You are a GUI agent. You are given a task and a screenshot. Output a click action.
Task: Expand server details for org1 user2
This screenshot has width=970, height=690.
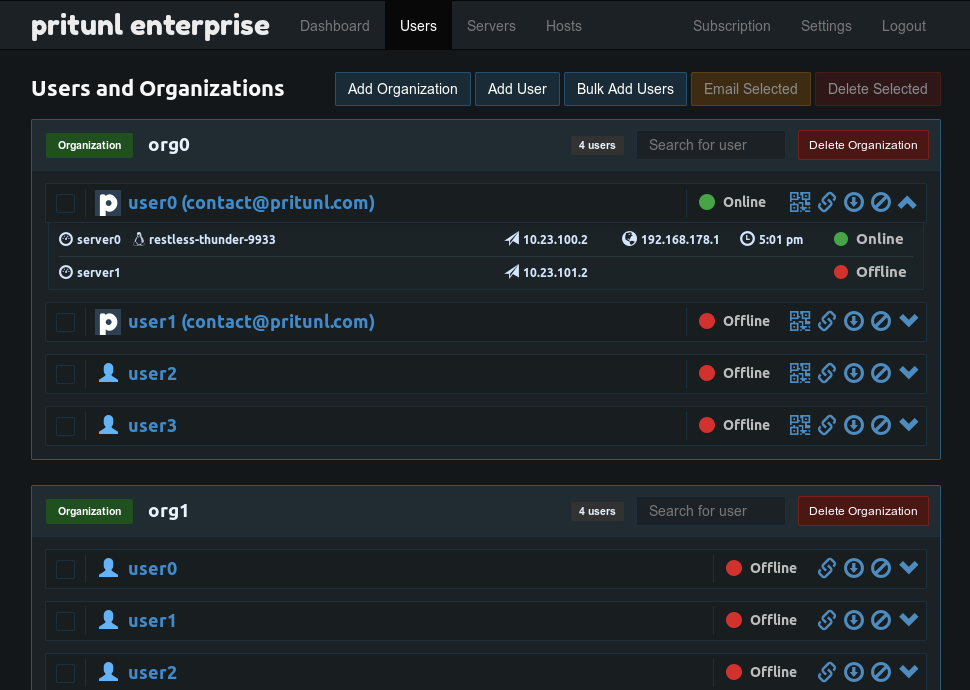pyautogui.click(x=909, y=671)
